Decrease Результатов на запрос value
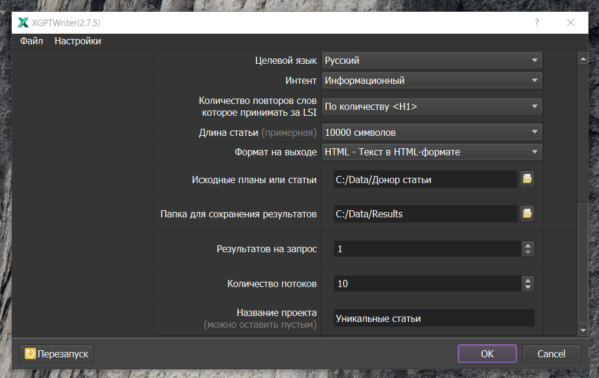The width and height of the screenshot is (599, 378). [528, 252]
